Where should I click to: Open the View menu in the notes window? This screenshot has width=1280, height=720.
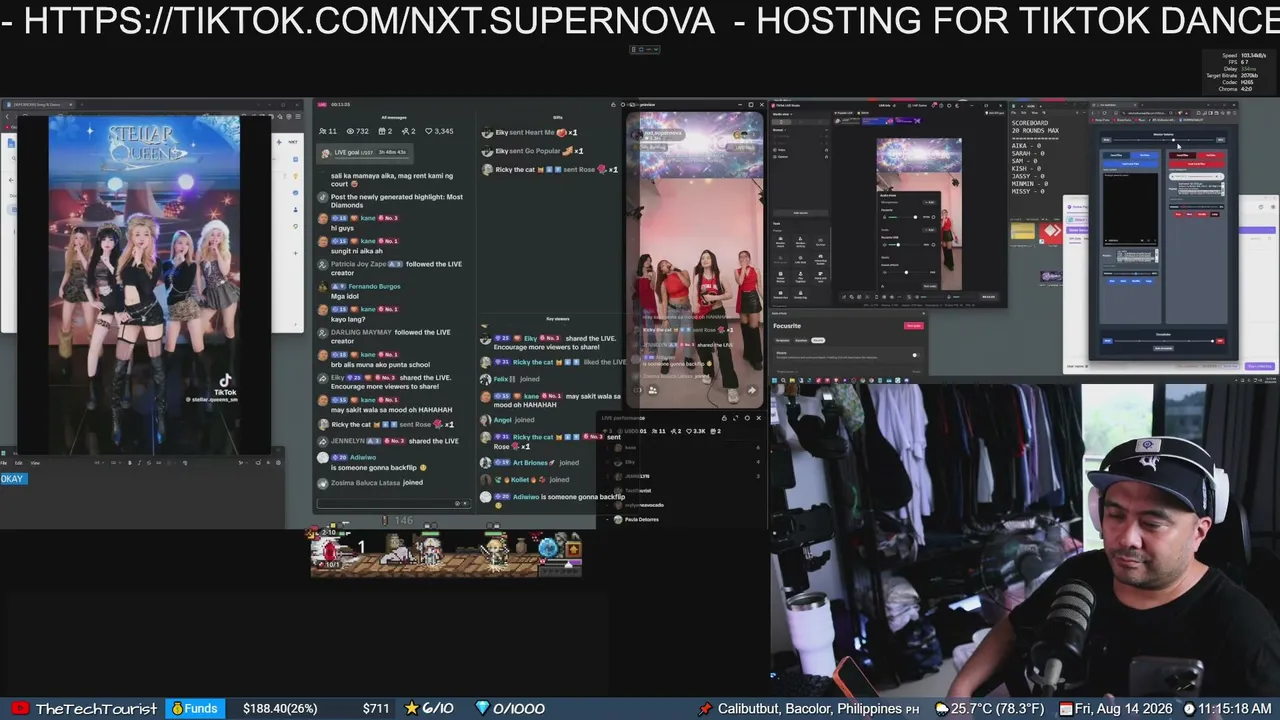[x=35, y=463]
